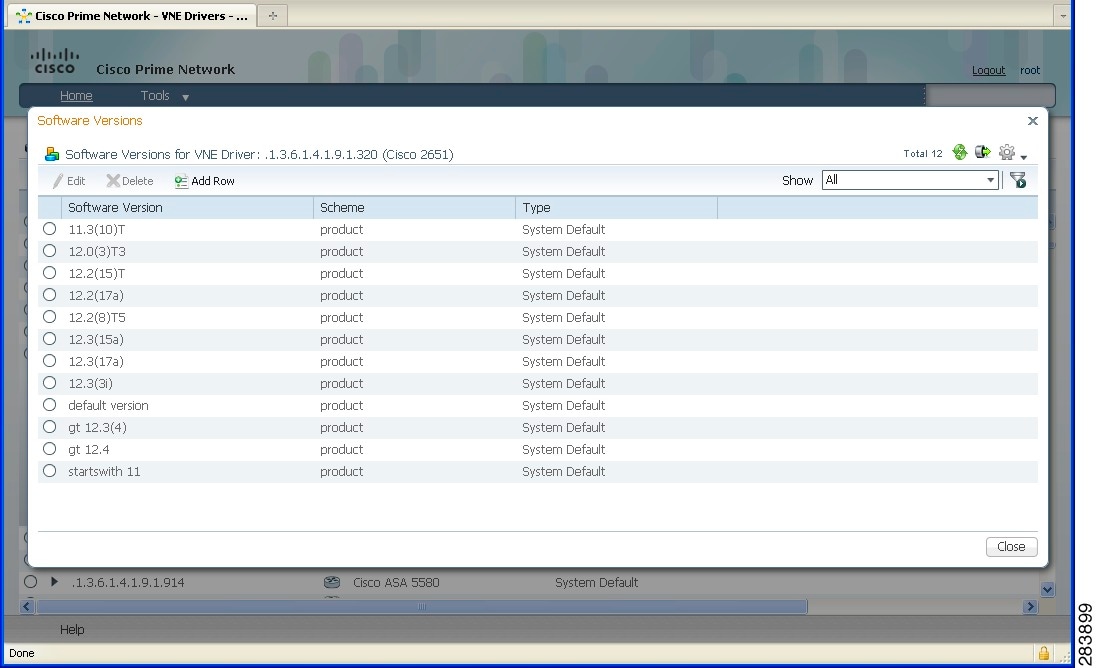Screen dimensions: 1097x668
Task: Open the gear settings menu
Action: point(1007,152)
